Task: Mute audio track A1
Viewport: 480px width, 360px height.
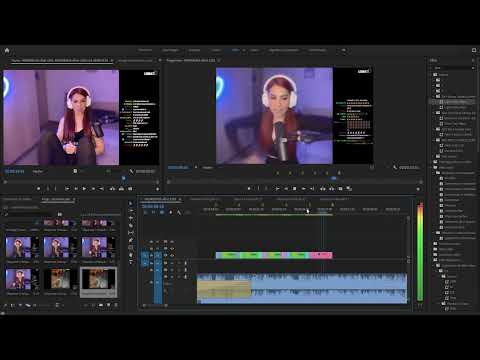Action: 172,263
